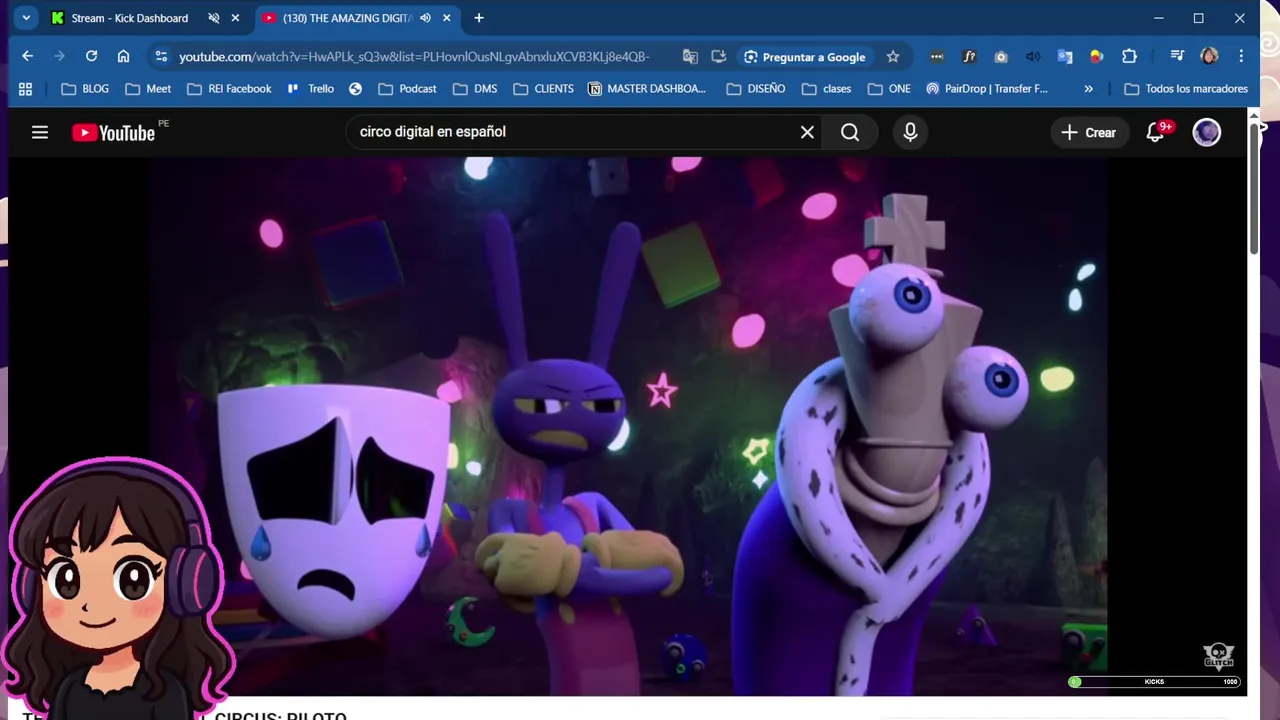Open the Chrome profile avatar

coord(1209,57)
